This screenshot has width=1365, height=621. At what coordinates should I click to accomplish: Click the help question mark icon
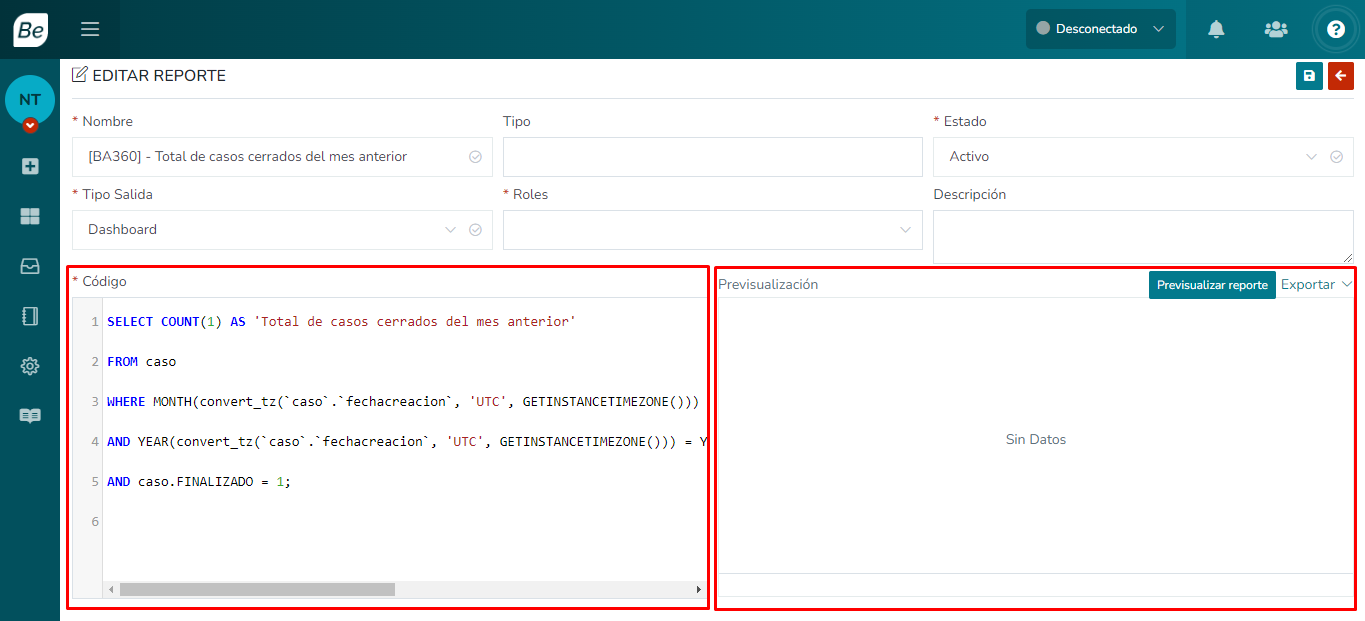(x=1335, y=29)
